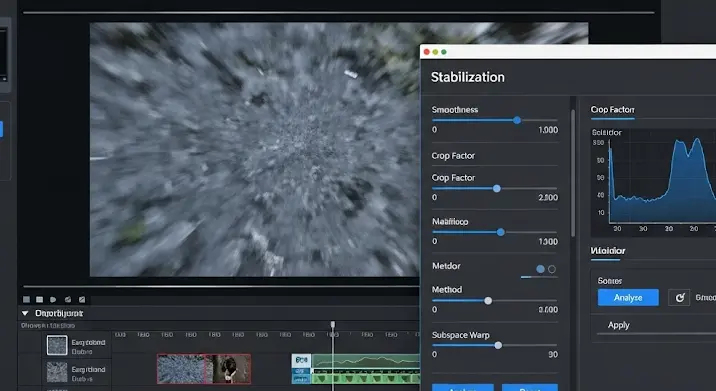Click the yellow minimize button of Stabilization window
The image size is (716, 391).
coord(435,52)
